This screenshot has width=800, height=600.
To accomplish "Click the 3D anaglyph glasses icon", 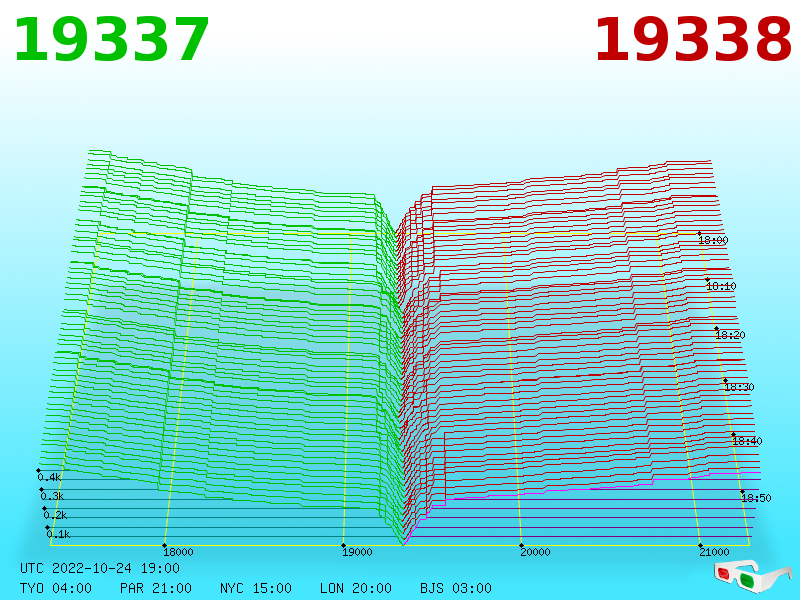I will [753, 575].
